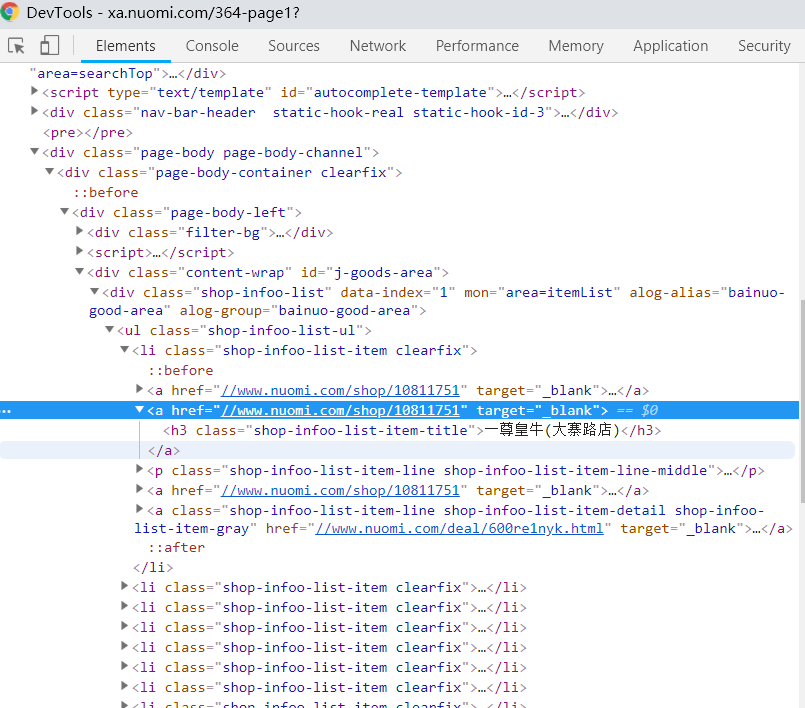The width and height of the screenshot is (805, 708).
Task: Open the Security tab
Action: [x=764, y=46]
